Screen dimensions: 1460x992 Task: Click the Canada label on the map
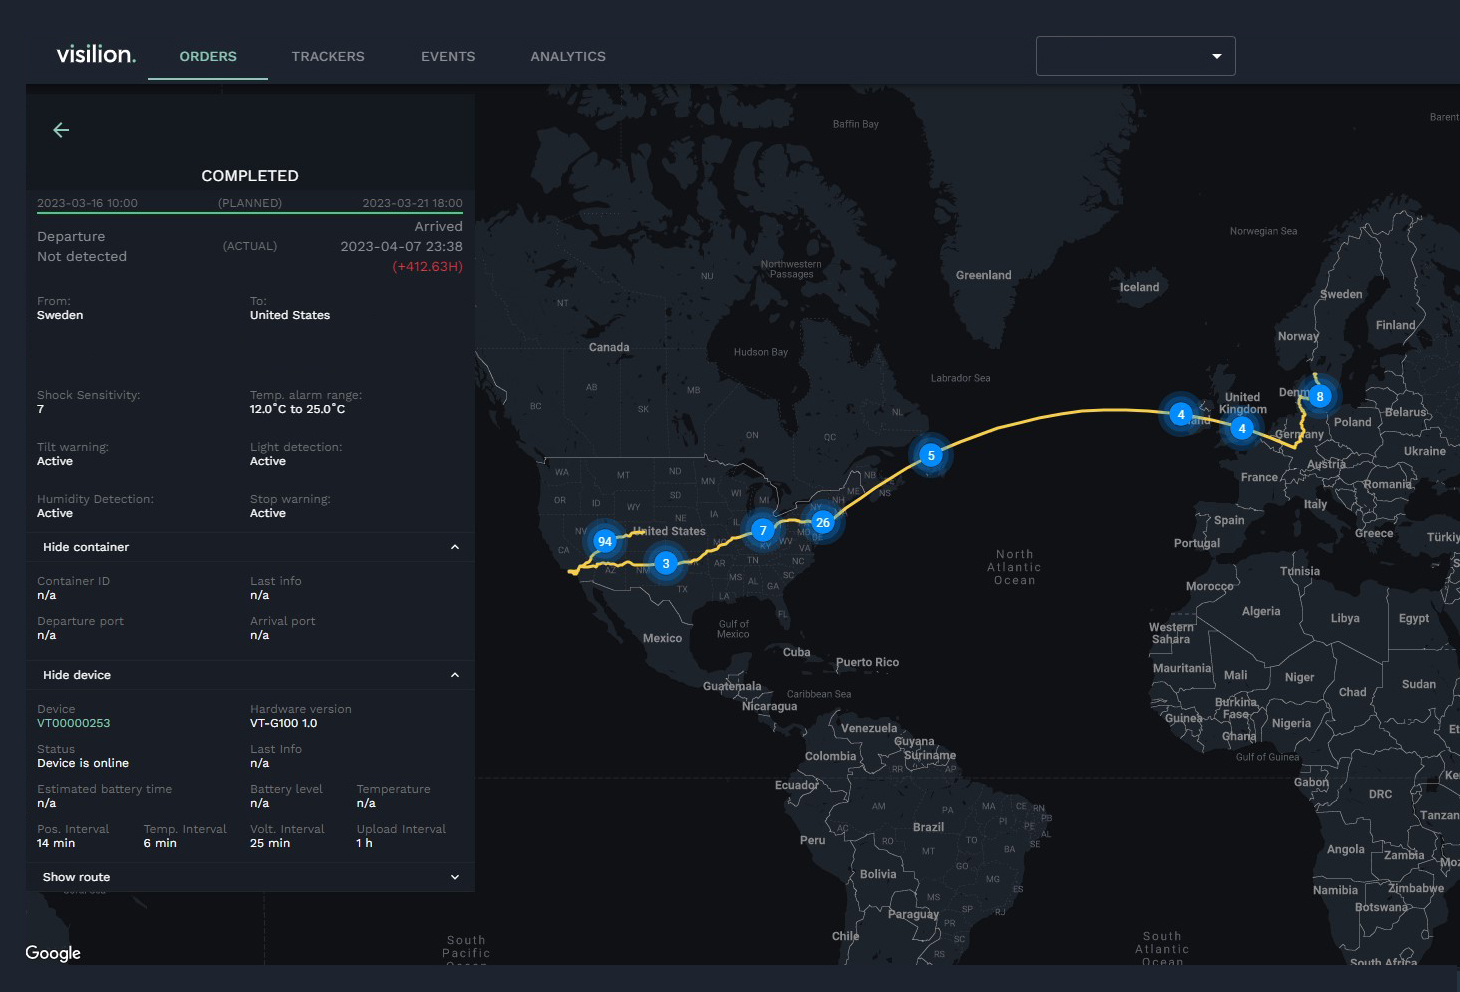pyautogui.click(x=609, y=347)
